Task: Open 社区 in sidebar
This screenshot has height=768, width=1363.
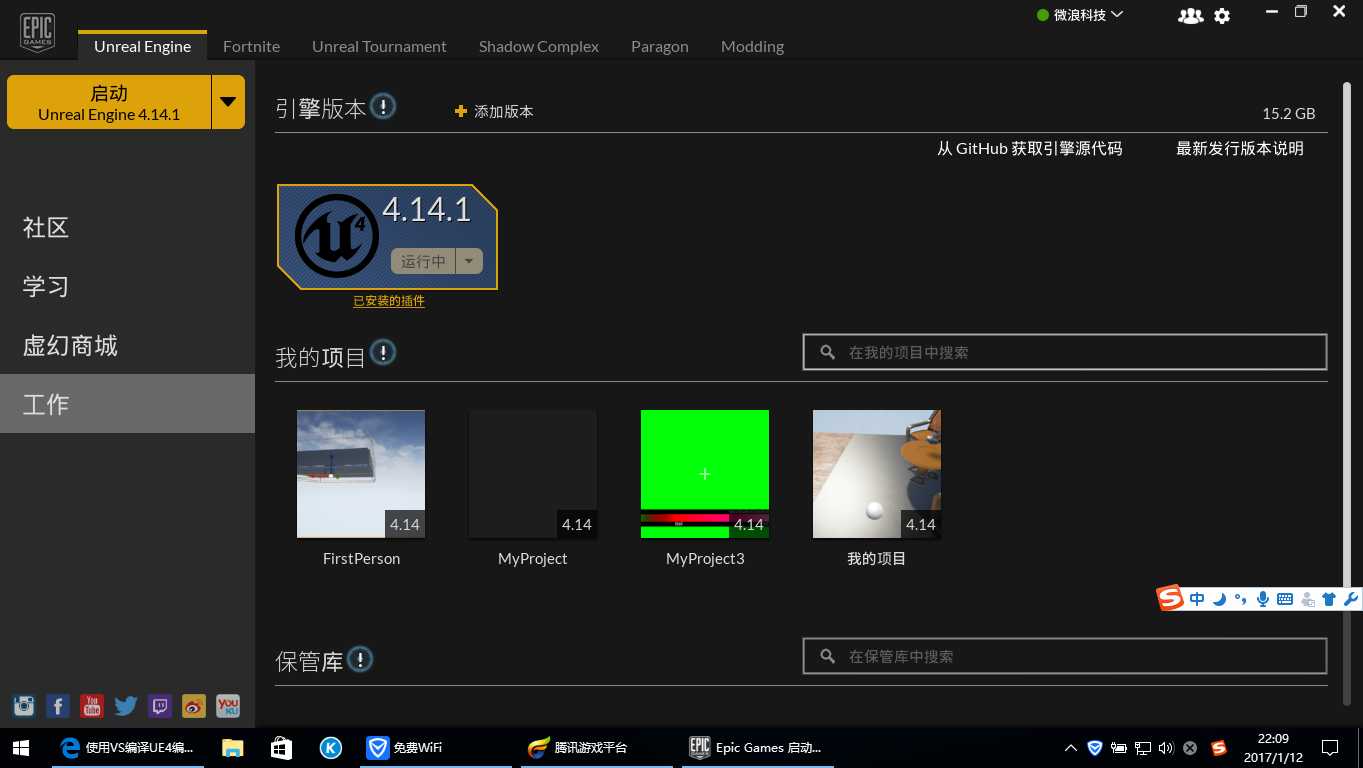Action: (x=127, y=227)
